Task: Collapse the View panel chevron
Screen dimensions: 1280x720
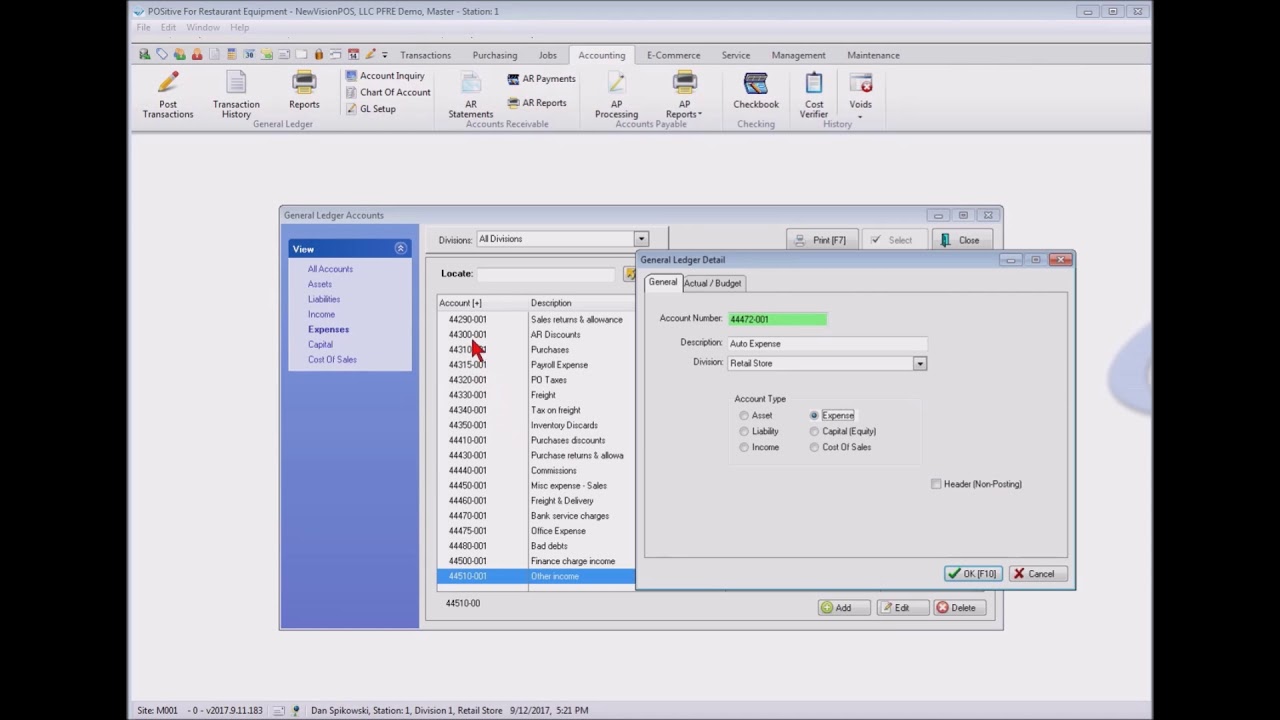Action: click(x=400, y=249)
